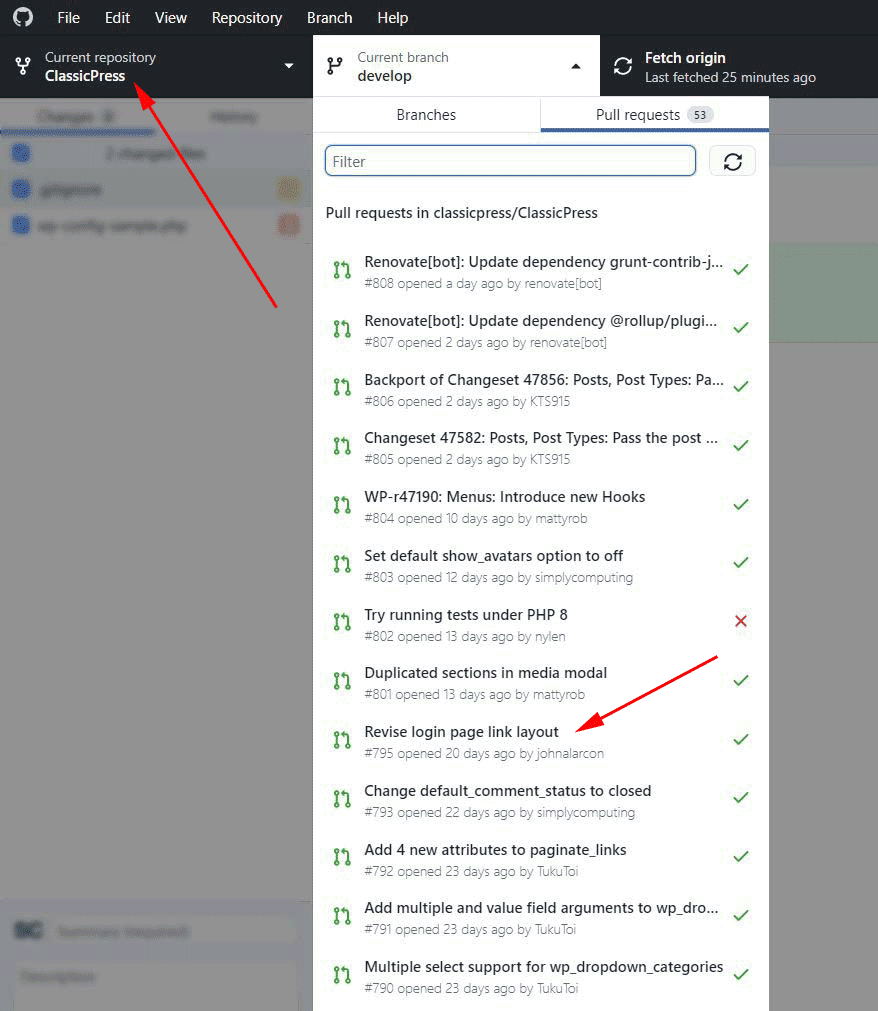Click Fetch origin button
878x1011 pixels.
pyautogui.click(x=739, y=66)
